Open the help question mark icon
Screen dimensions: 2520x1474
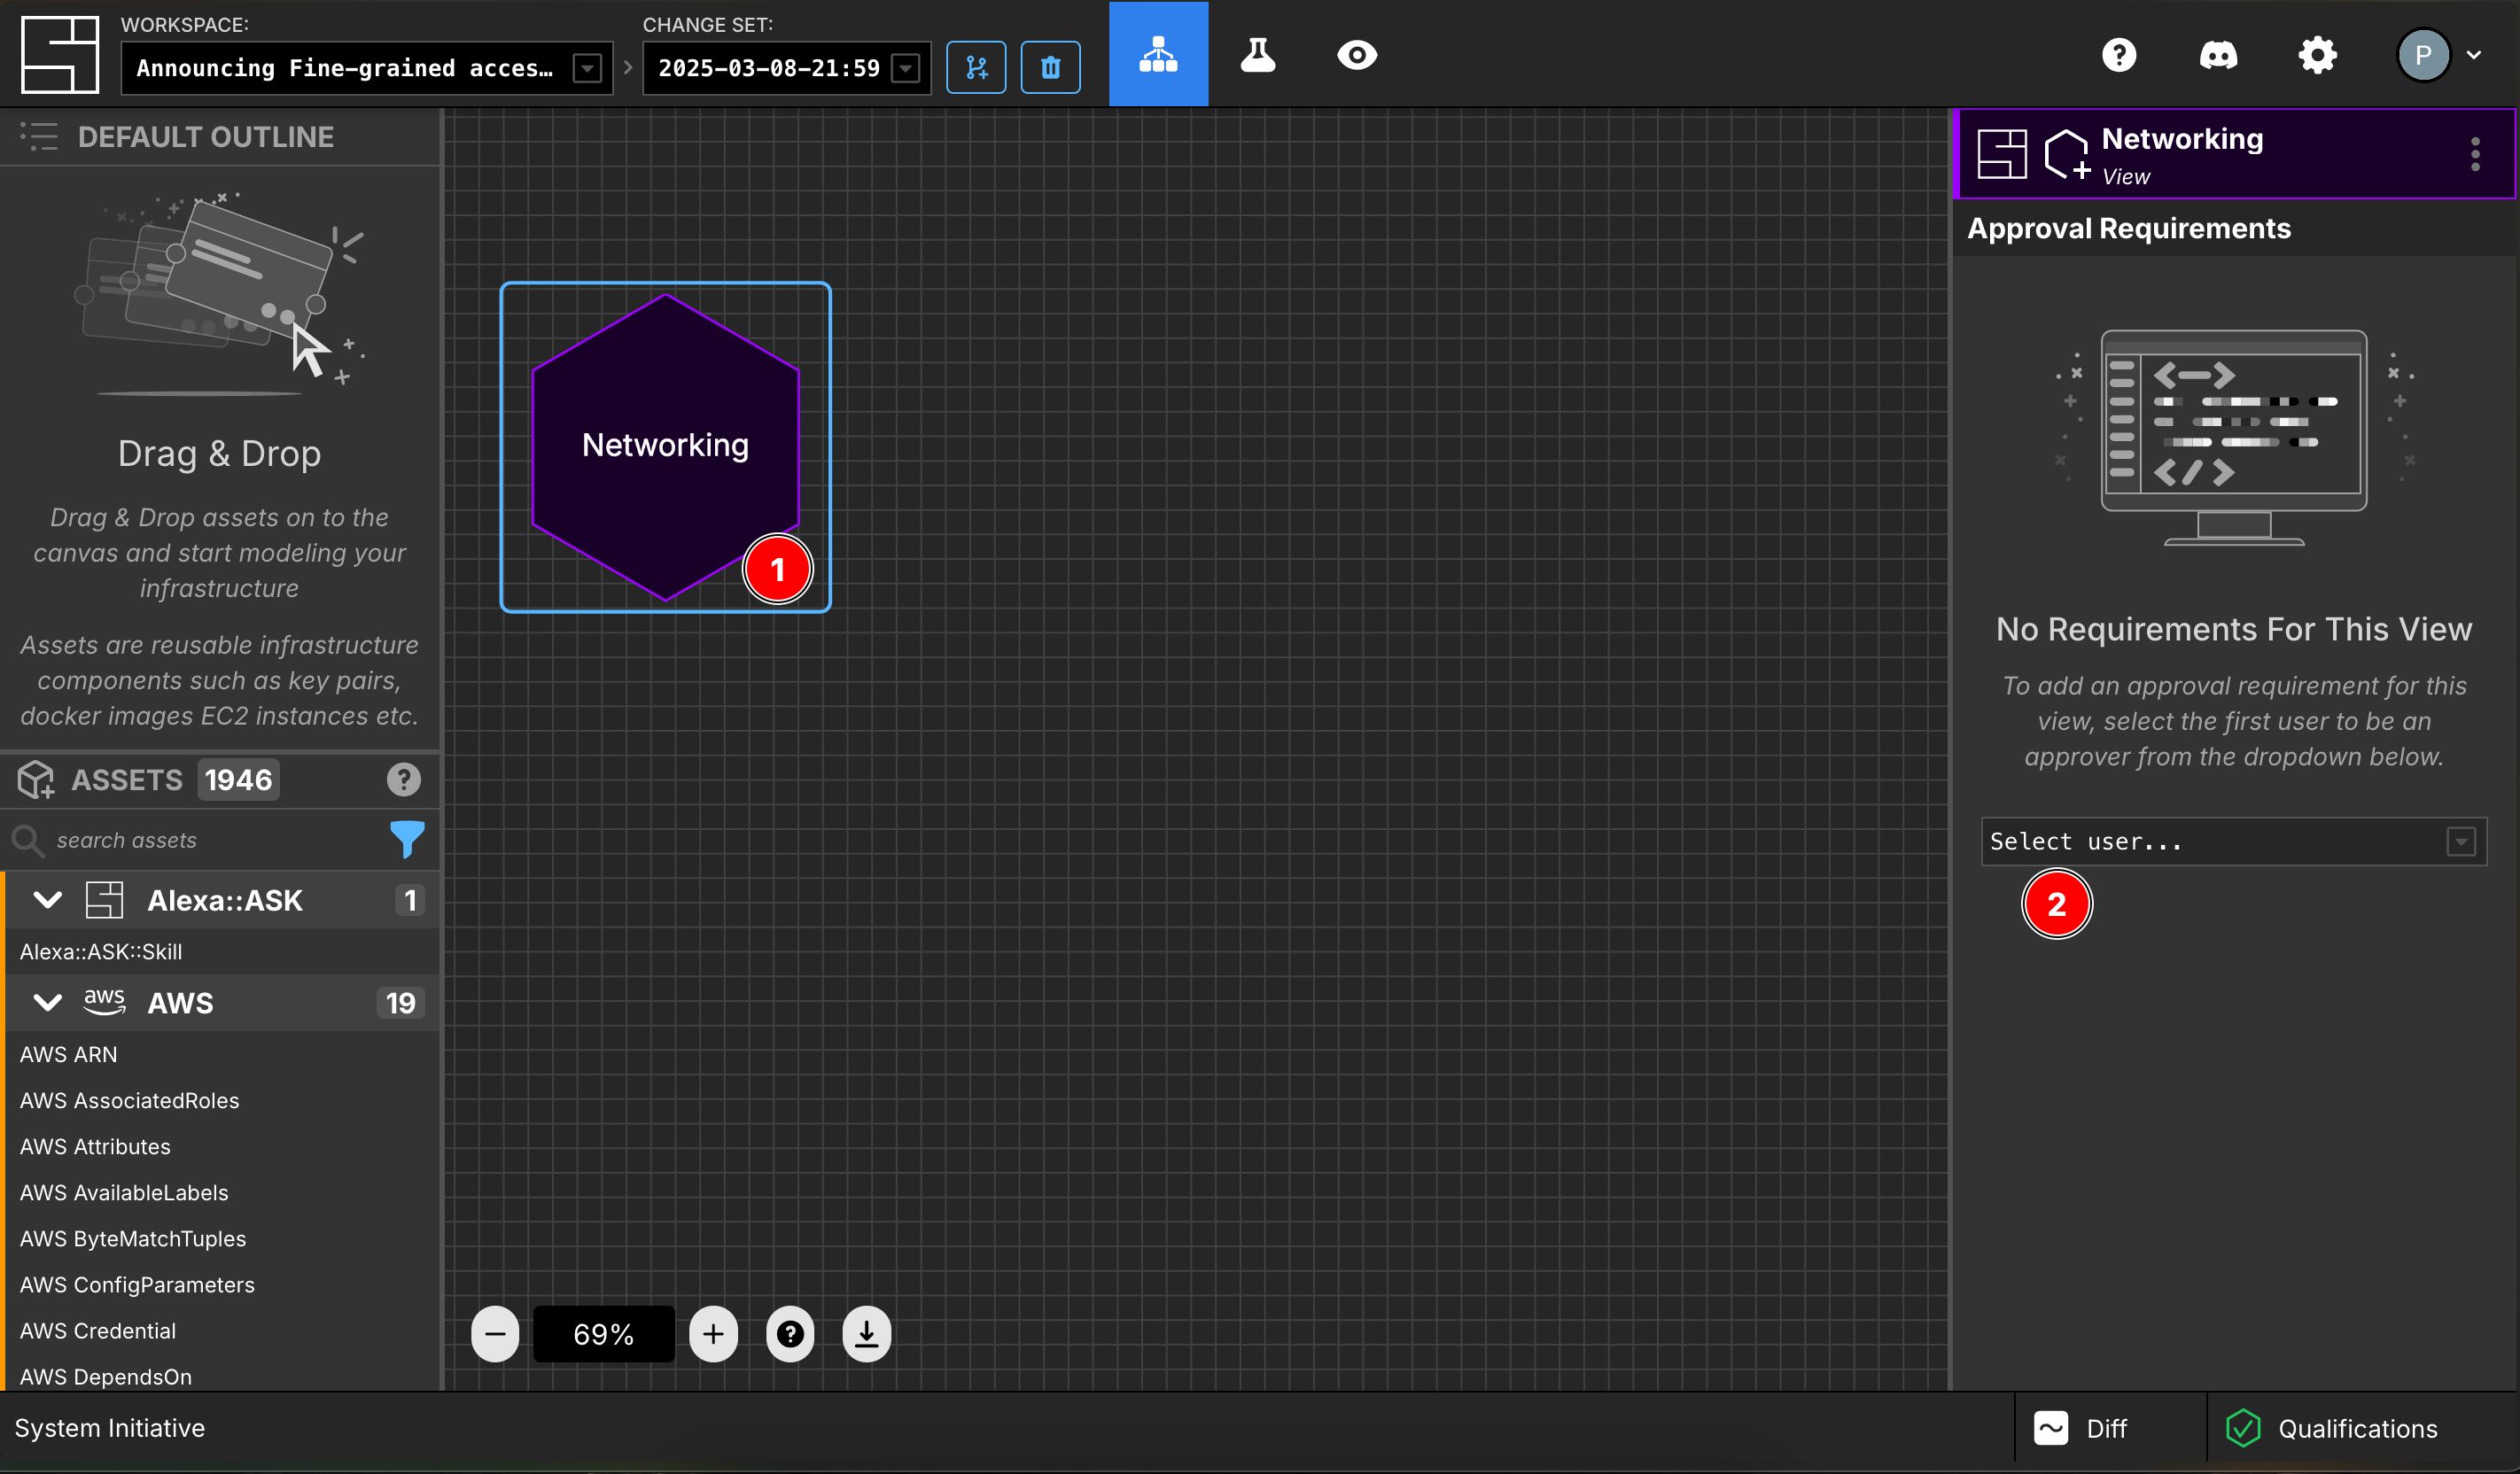click(x=2119, y=55)
